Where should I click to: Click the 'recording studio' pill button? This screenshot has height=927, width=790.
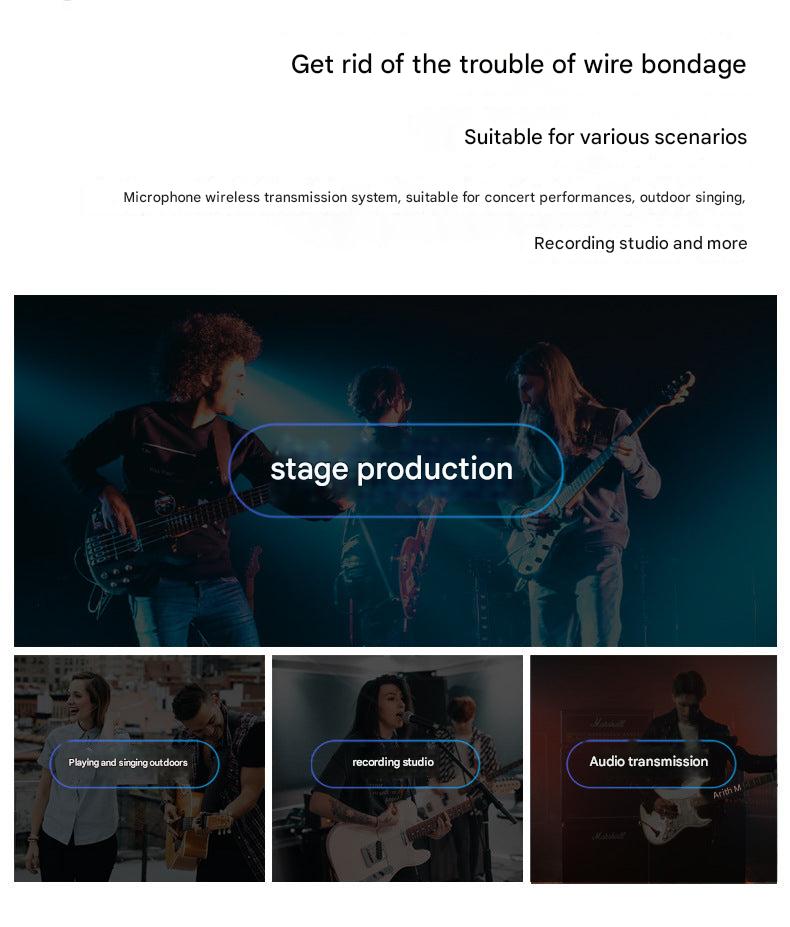pos(395,763)
